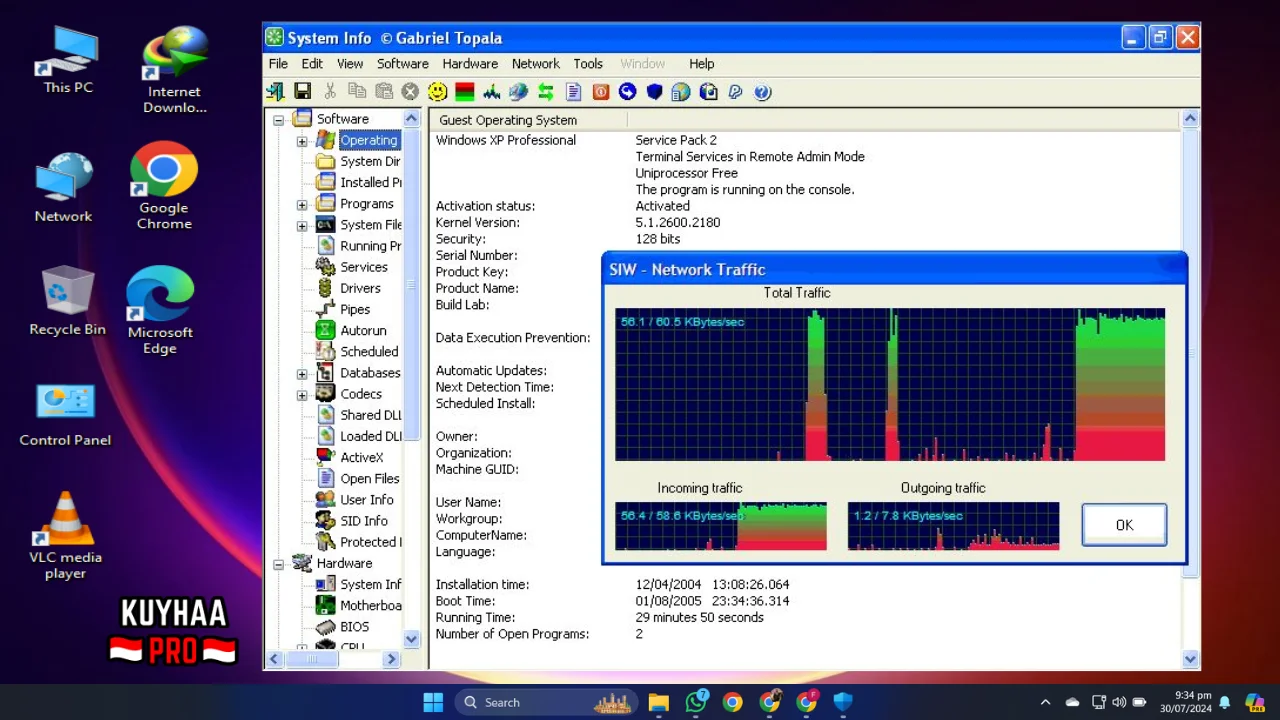Expand the Operating System tree node

[x=302, y=141]
